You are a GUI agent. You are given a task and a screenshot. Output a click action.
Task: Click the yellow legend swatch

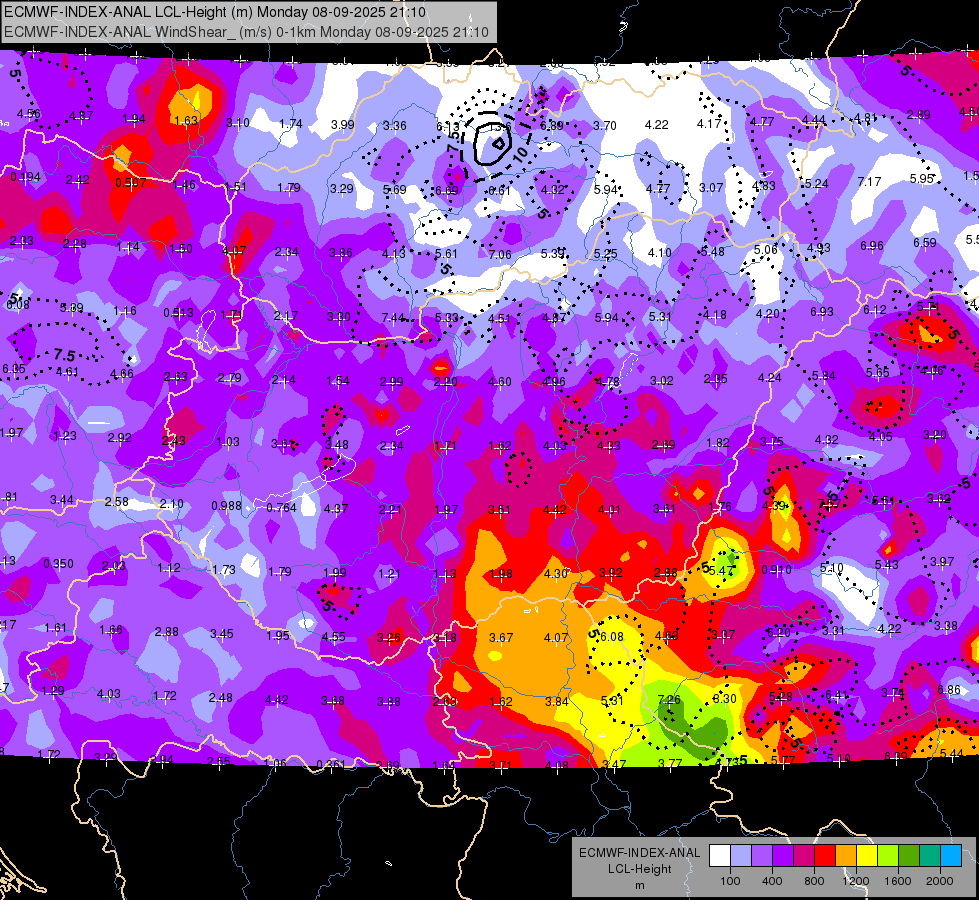coord(867,856)
